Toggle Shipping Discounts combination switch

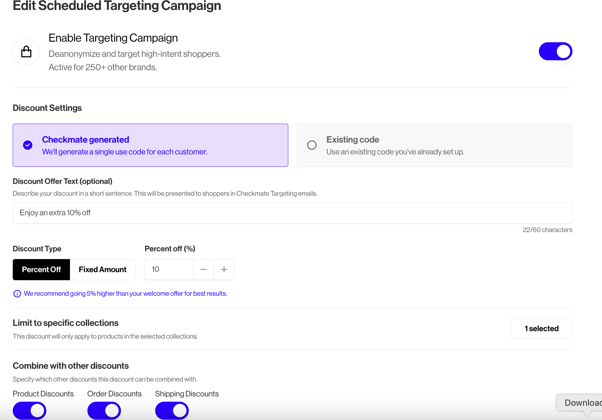172,410
